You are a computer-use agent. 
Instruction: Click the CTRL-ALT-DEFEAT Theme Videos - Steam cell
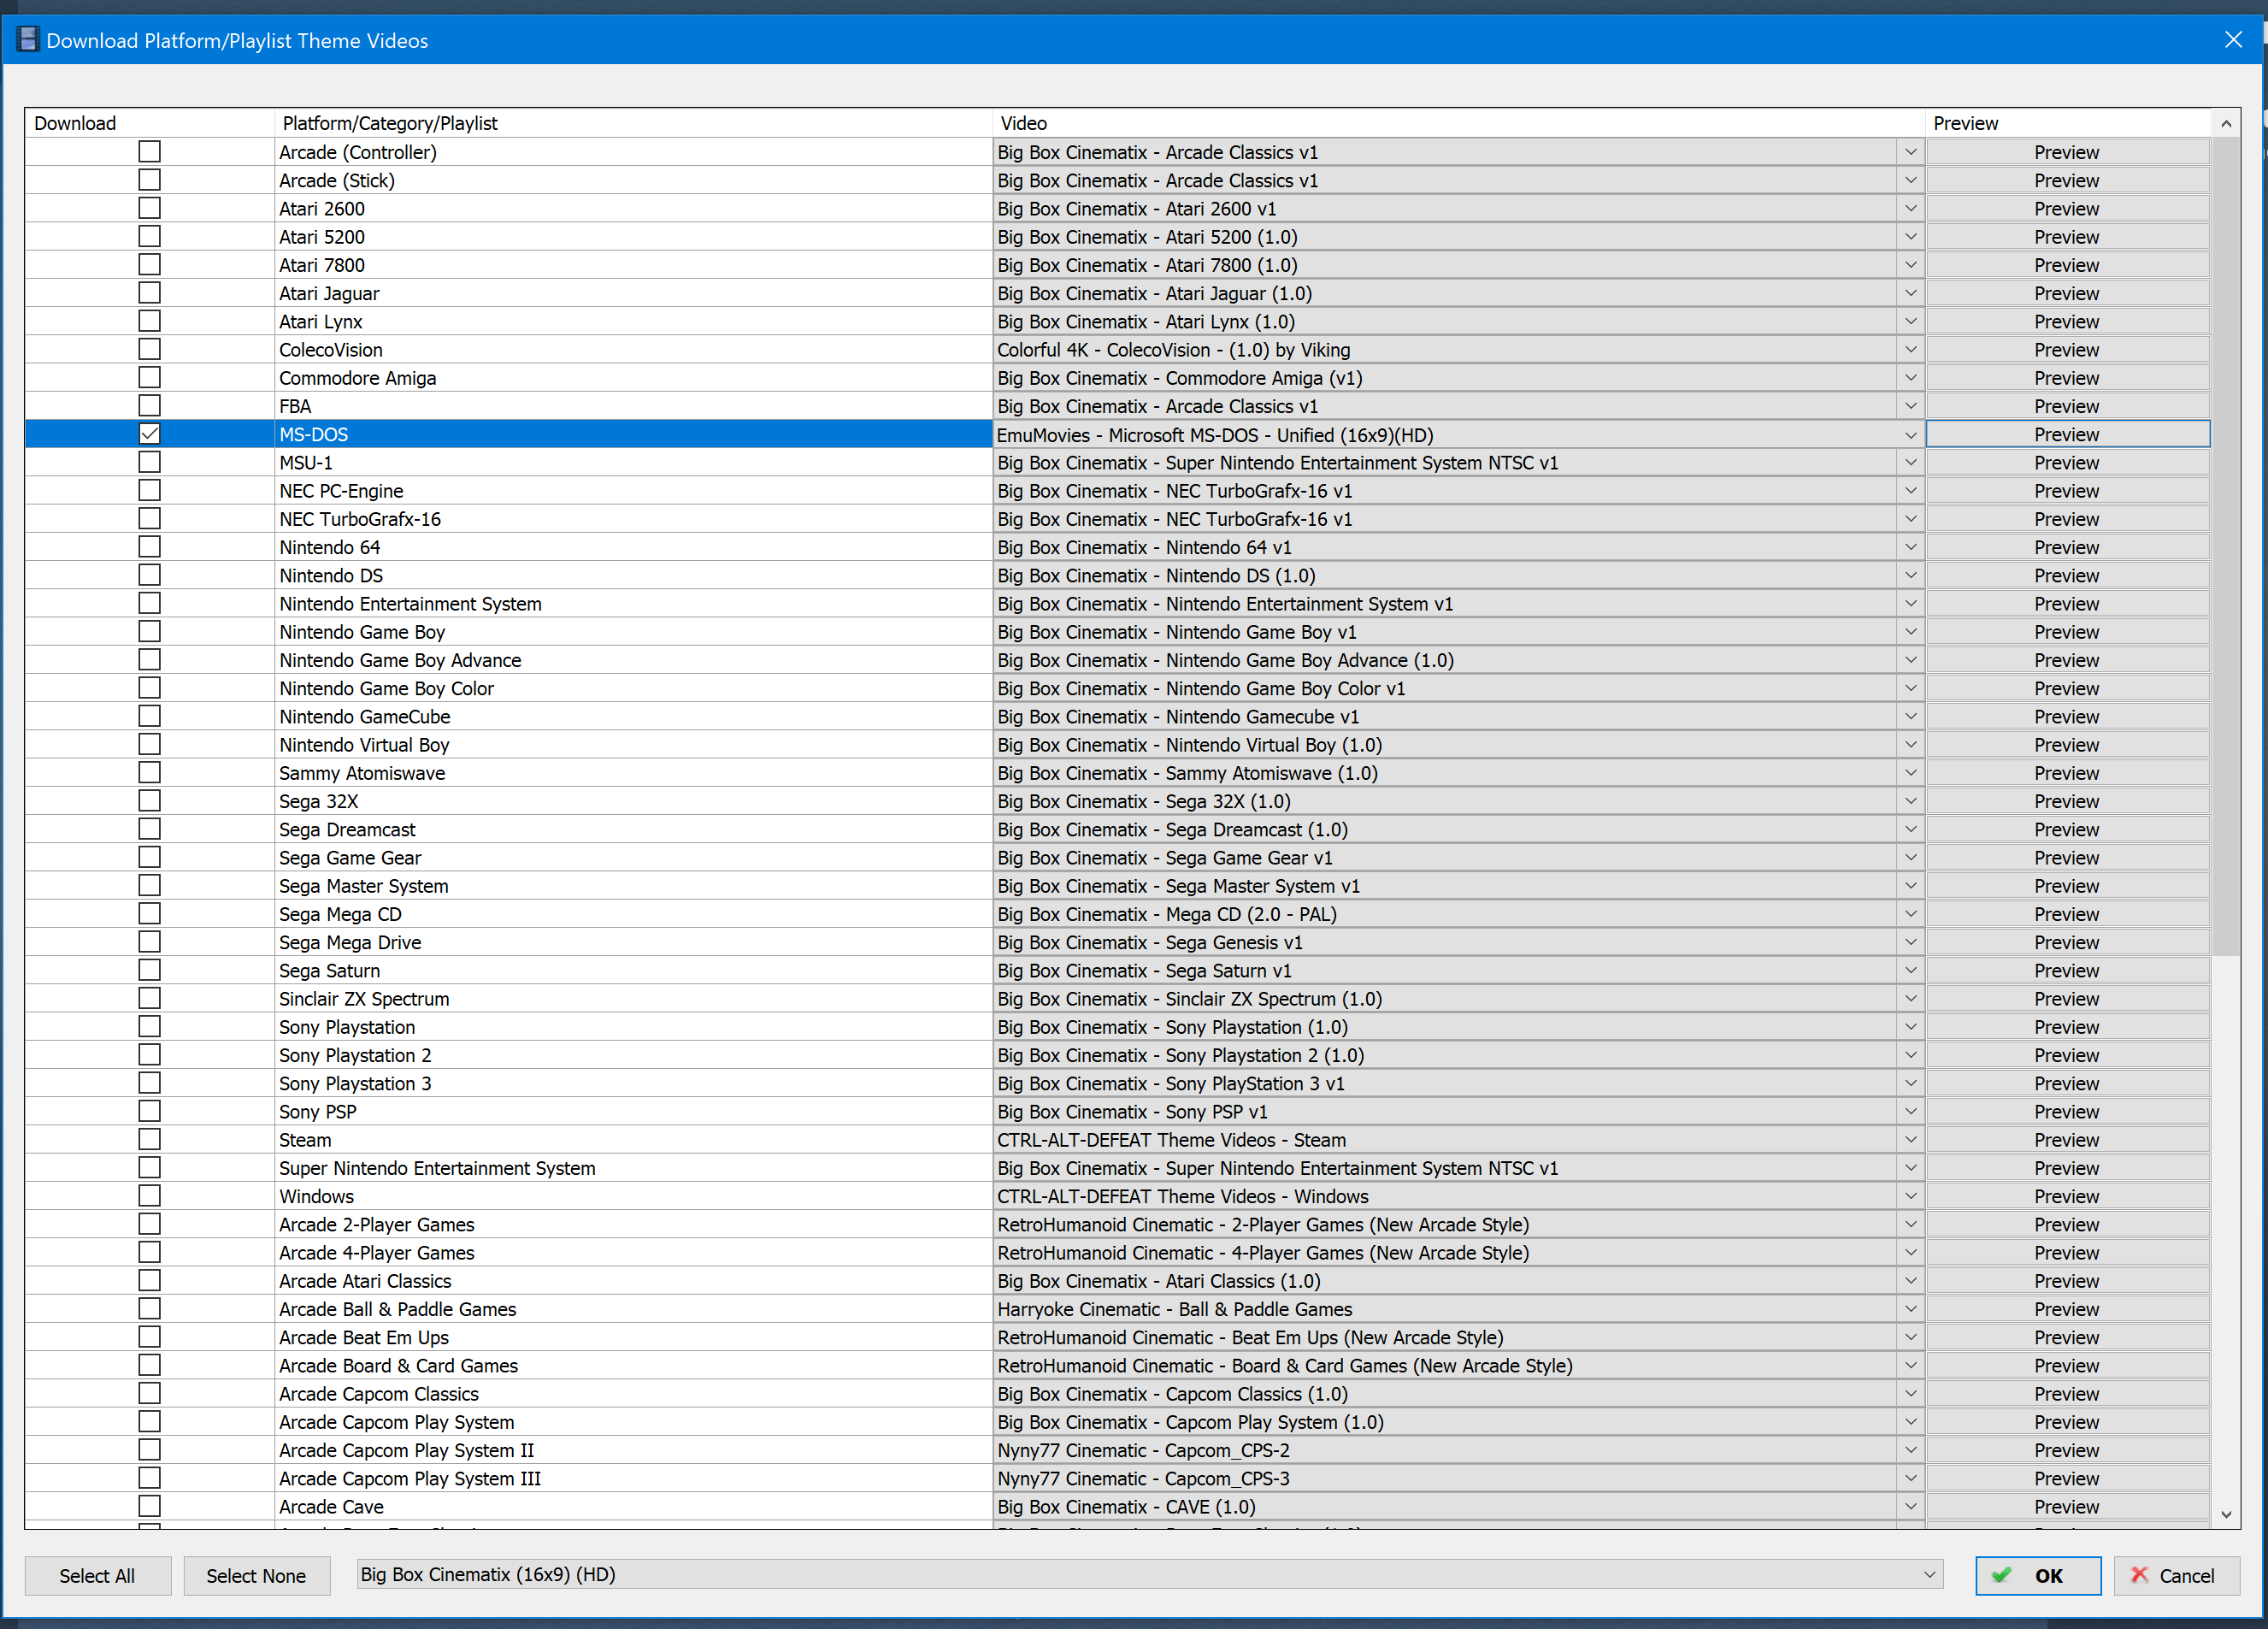coord(1445,1139)
